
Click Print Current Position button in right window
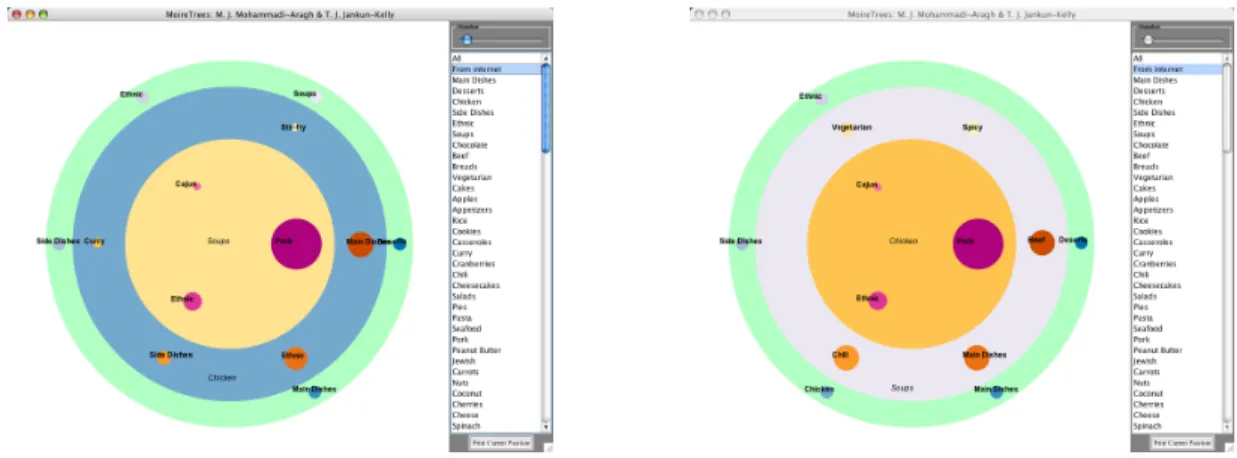click(x=1184, y=442)
